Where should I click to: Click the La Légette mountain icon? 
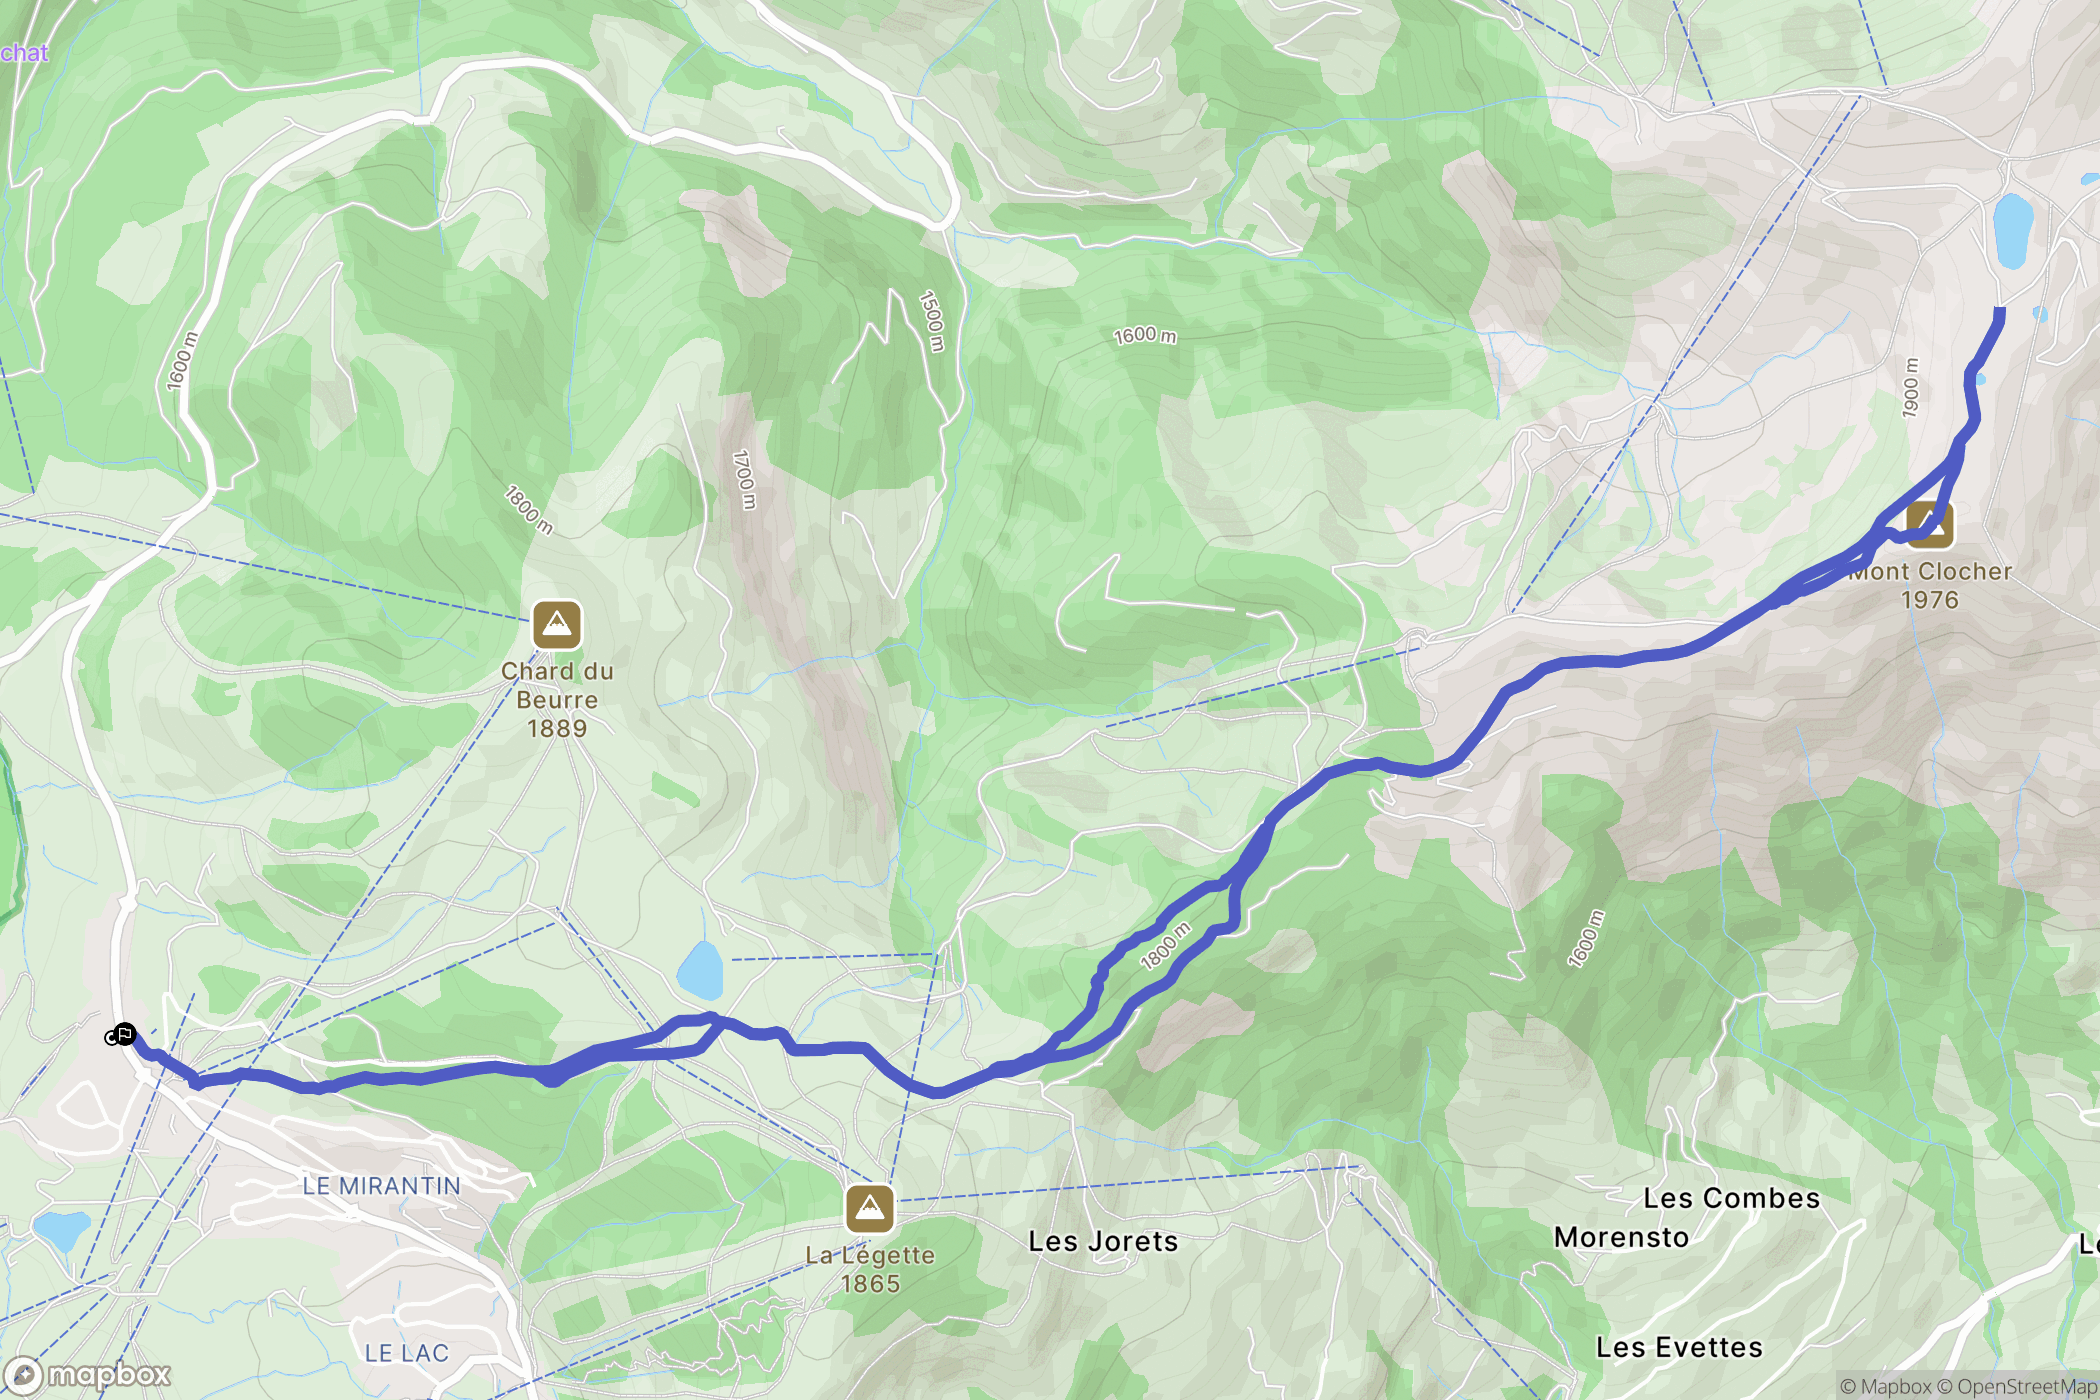[870, 1209]
